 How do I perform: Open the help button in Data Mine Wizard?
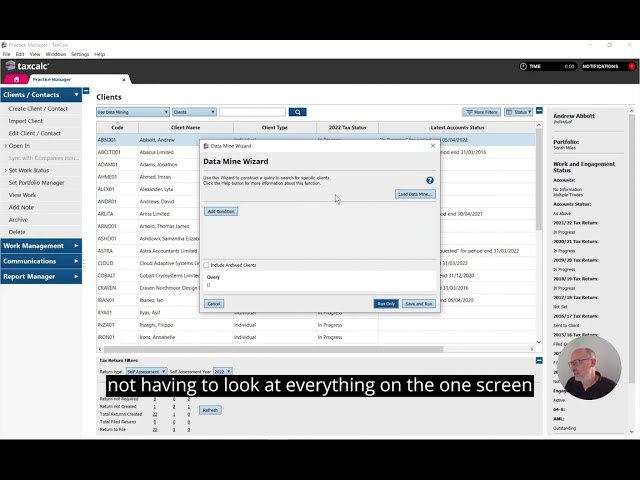pyautogui.click(x=429, y=180)
